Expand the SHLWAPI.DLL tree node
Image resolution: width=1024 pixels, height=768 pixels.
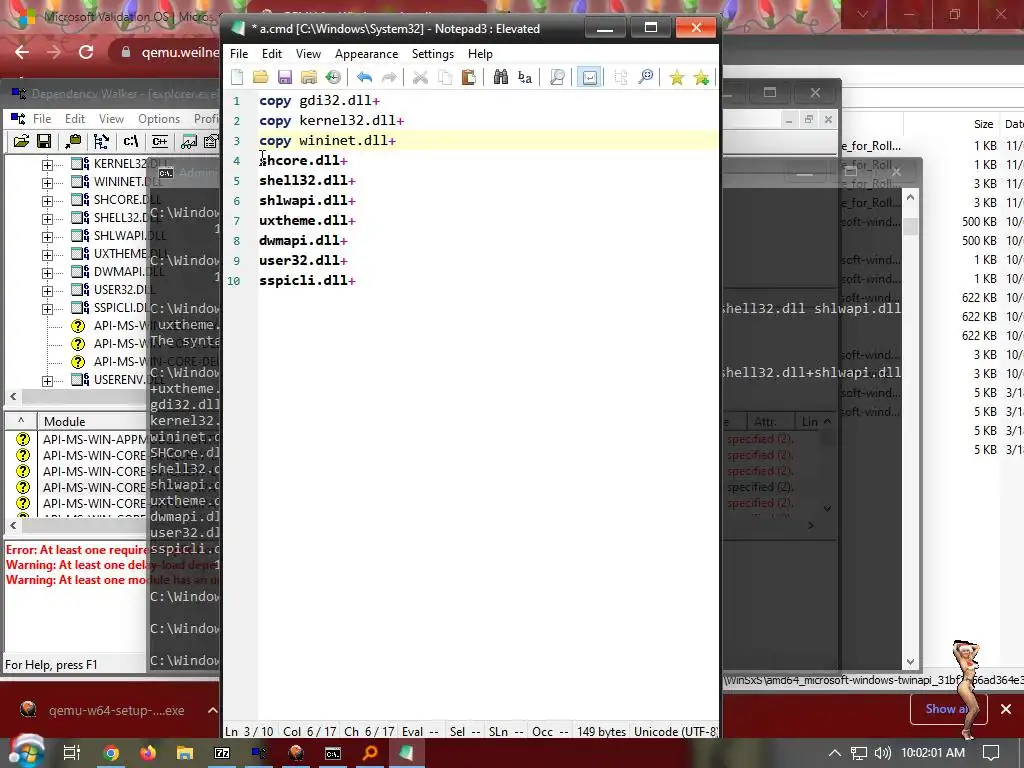click(48, 237)
